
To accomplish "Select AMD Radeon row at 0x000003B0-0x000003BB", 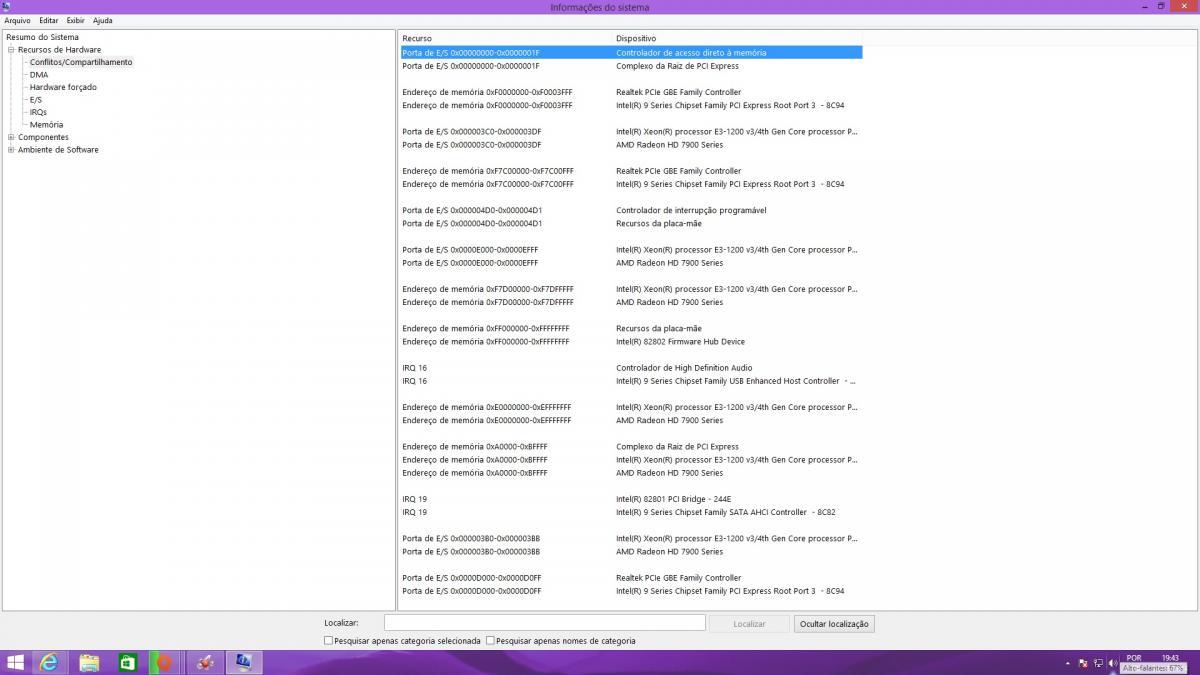I will [630, 551].
